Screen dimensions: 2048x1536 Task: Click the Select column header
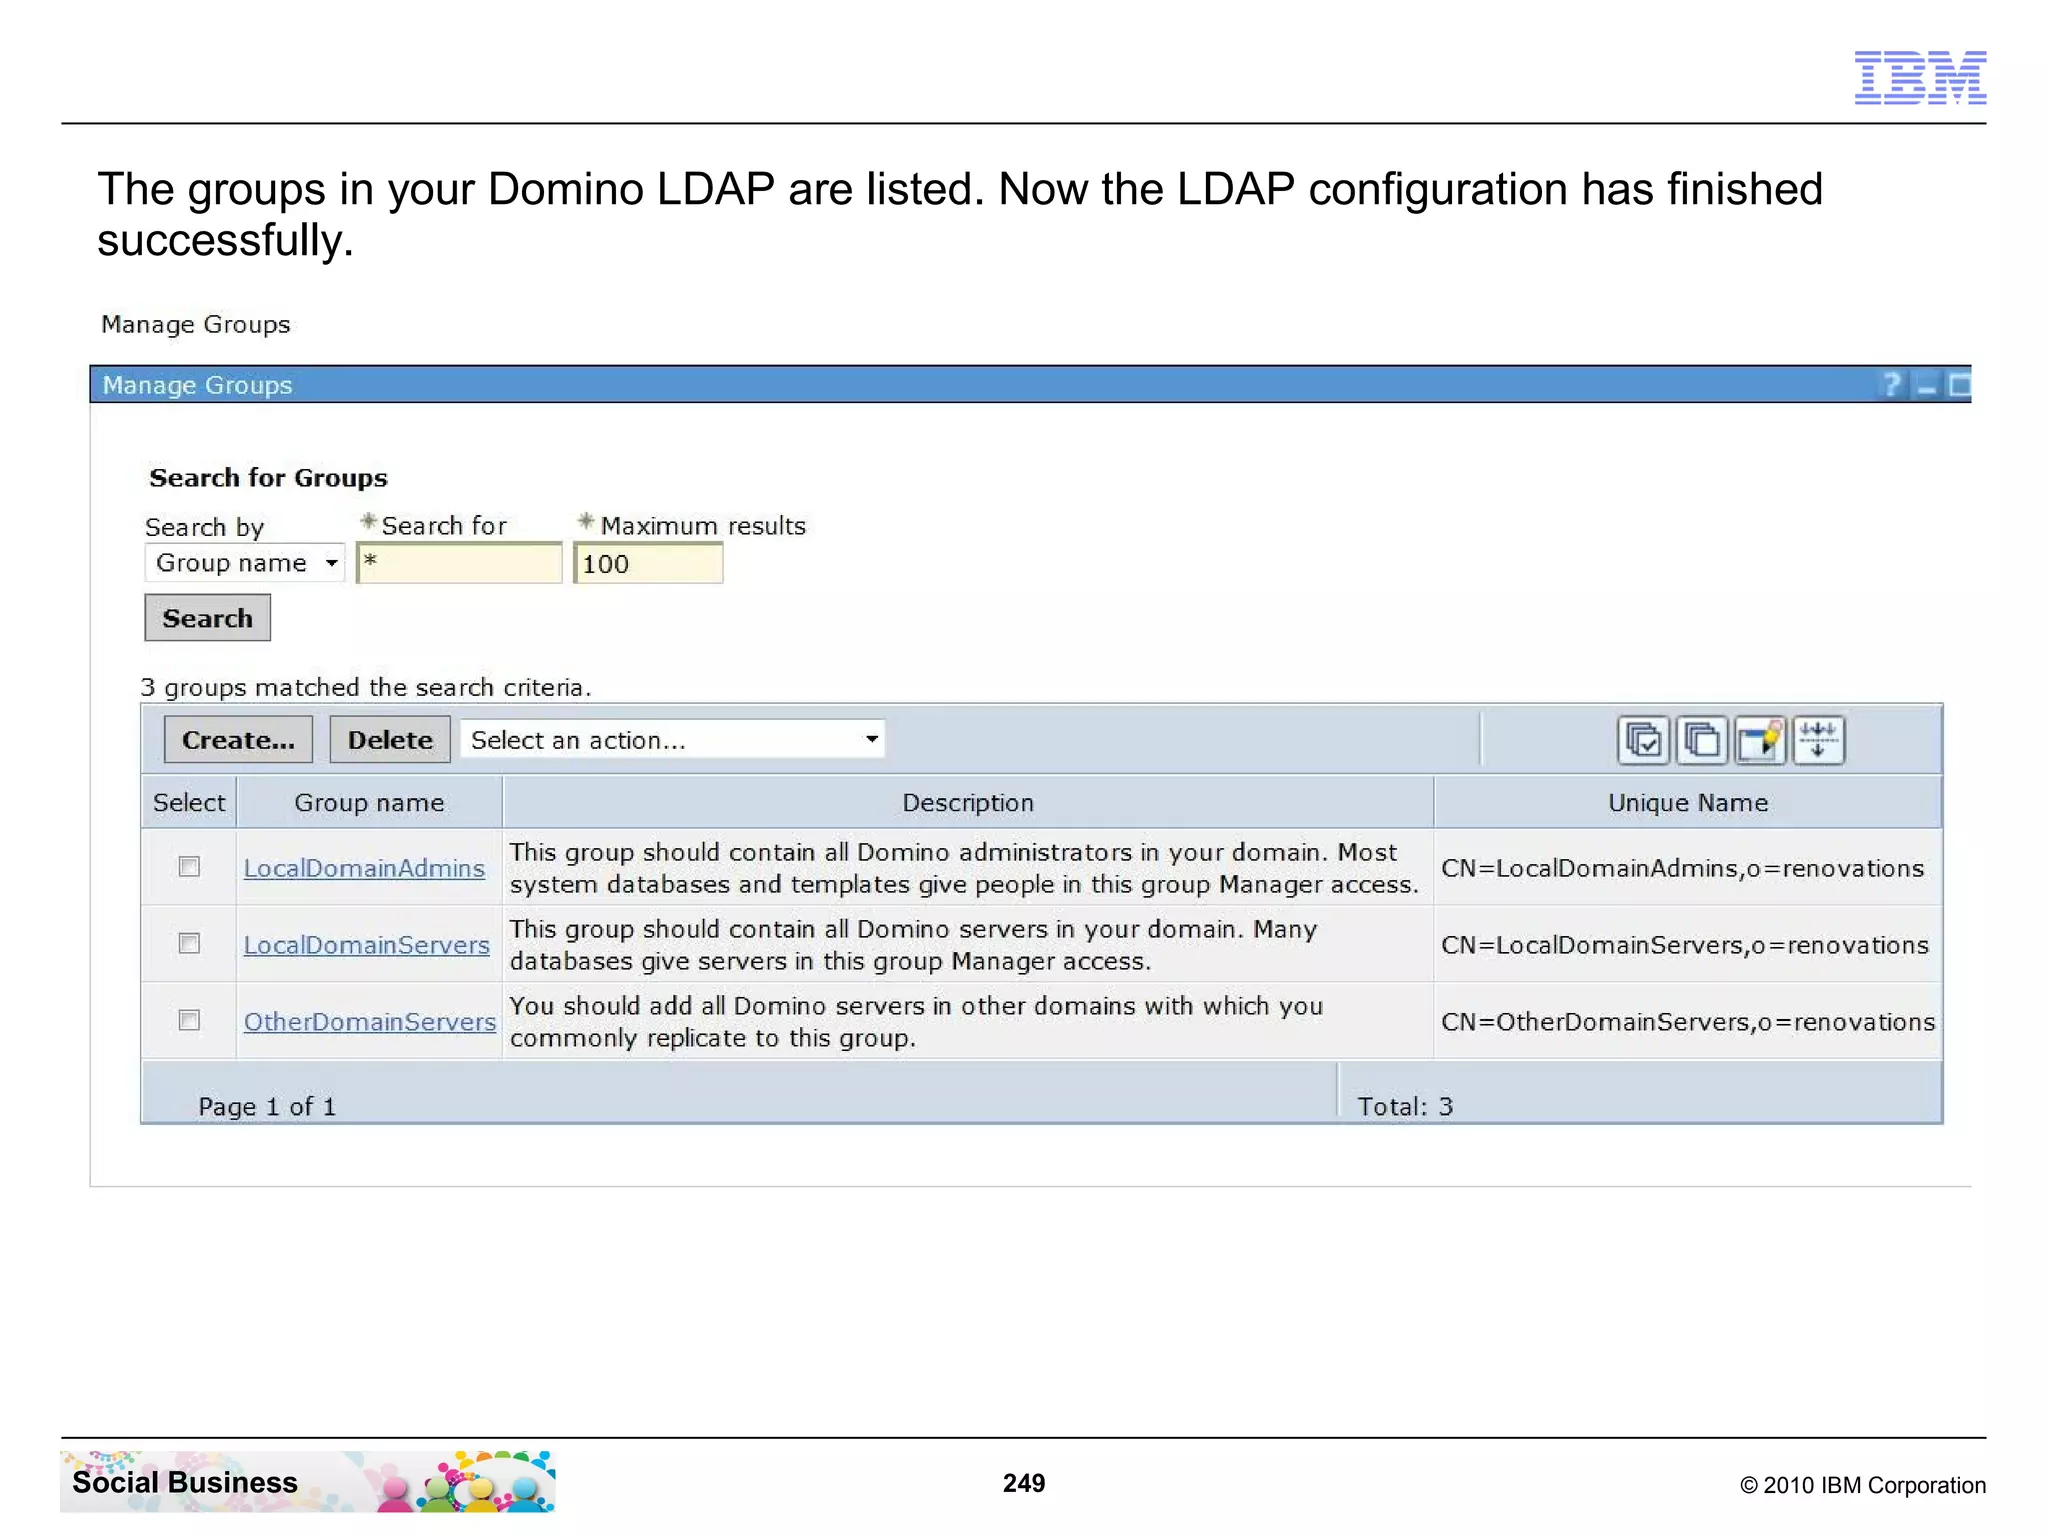click(189, 803)
